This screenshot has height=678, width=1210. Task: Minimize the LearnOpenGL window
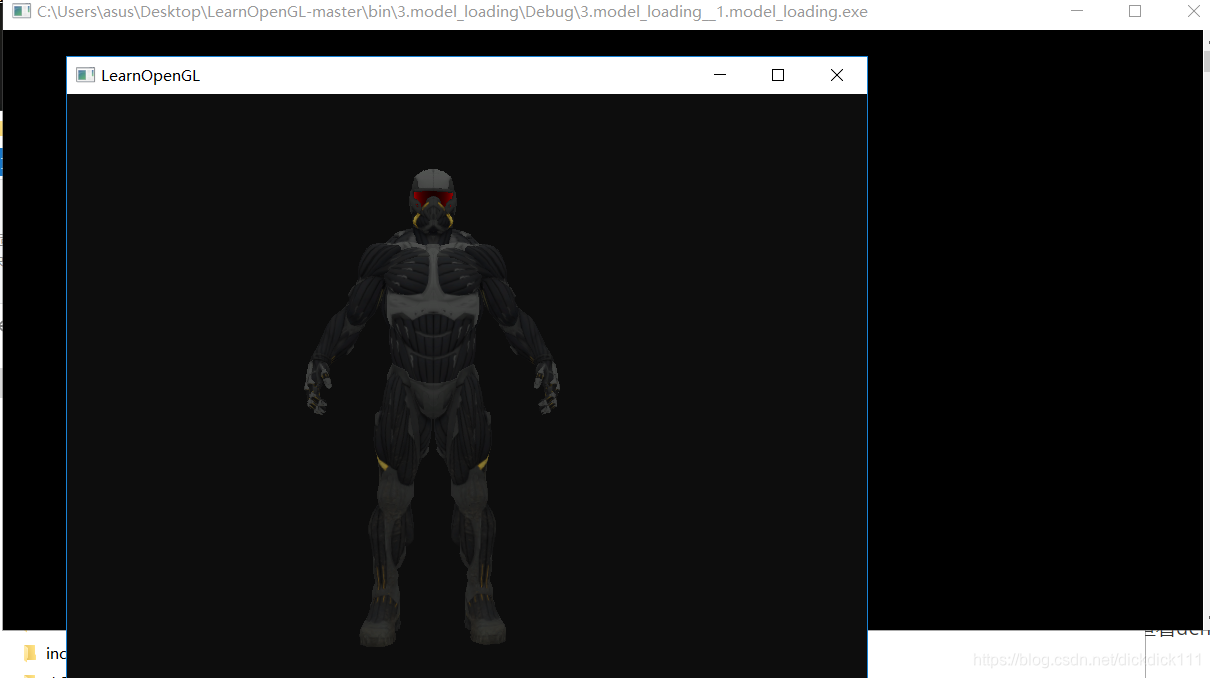coord(719,75)
